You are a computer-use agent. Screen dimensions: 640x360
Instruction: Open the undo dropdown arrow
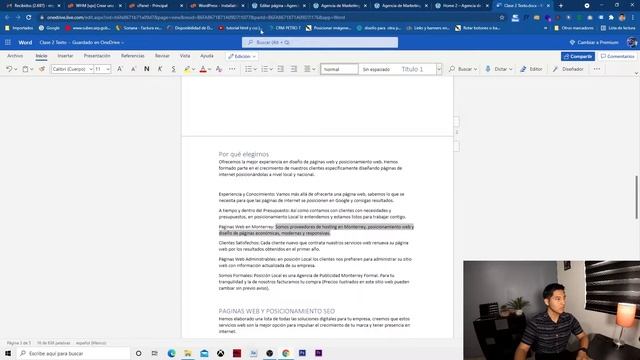(x=16, y=69)
